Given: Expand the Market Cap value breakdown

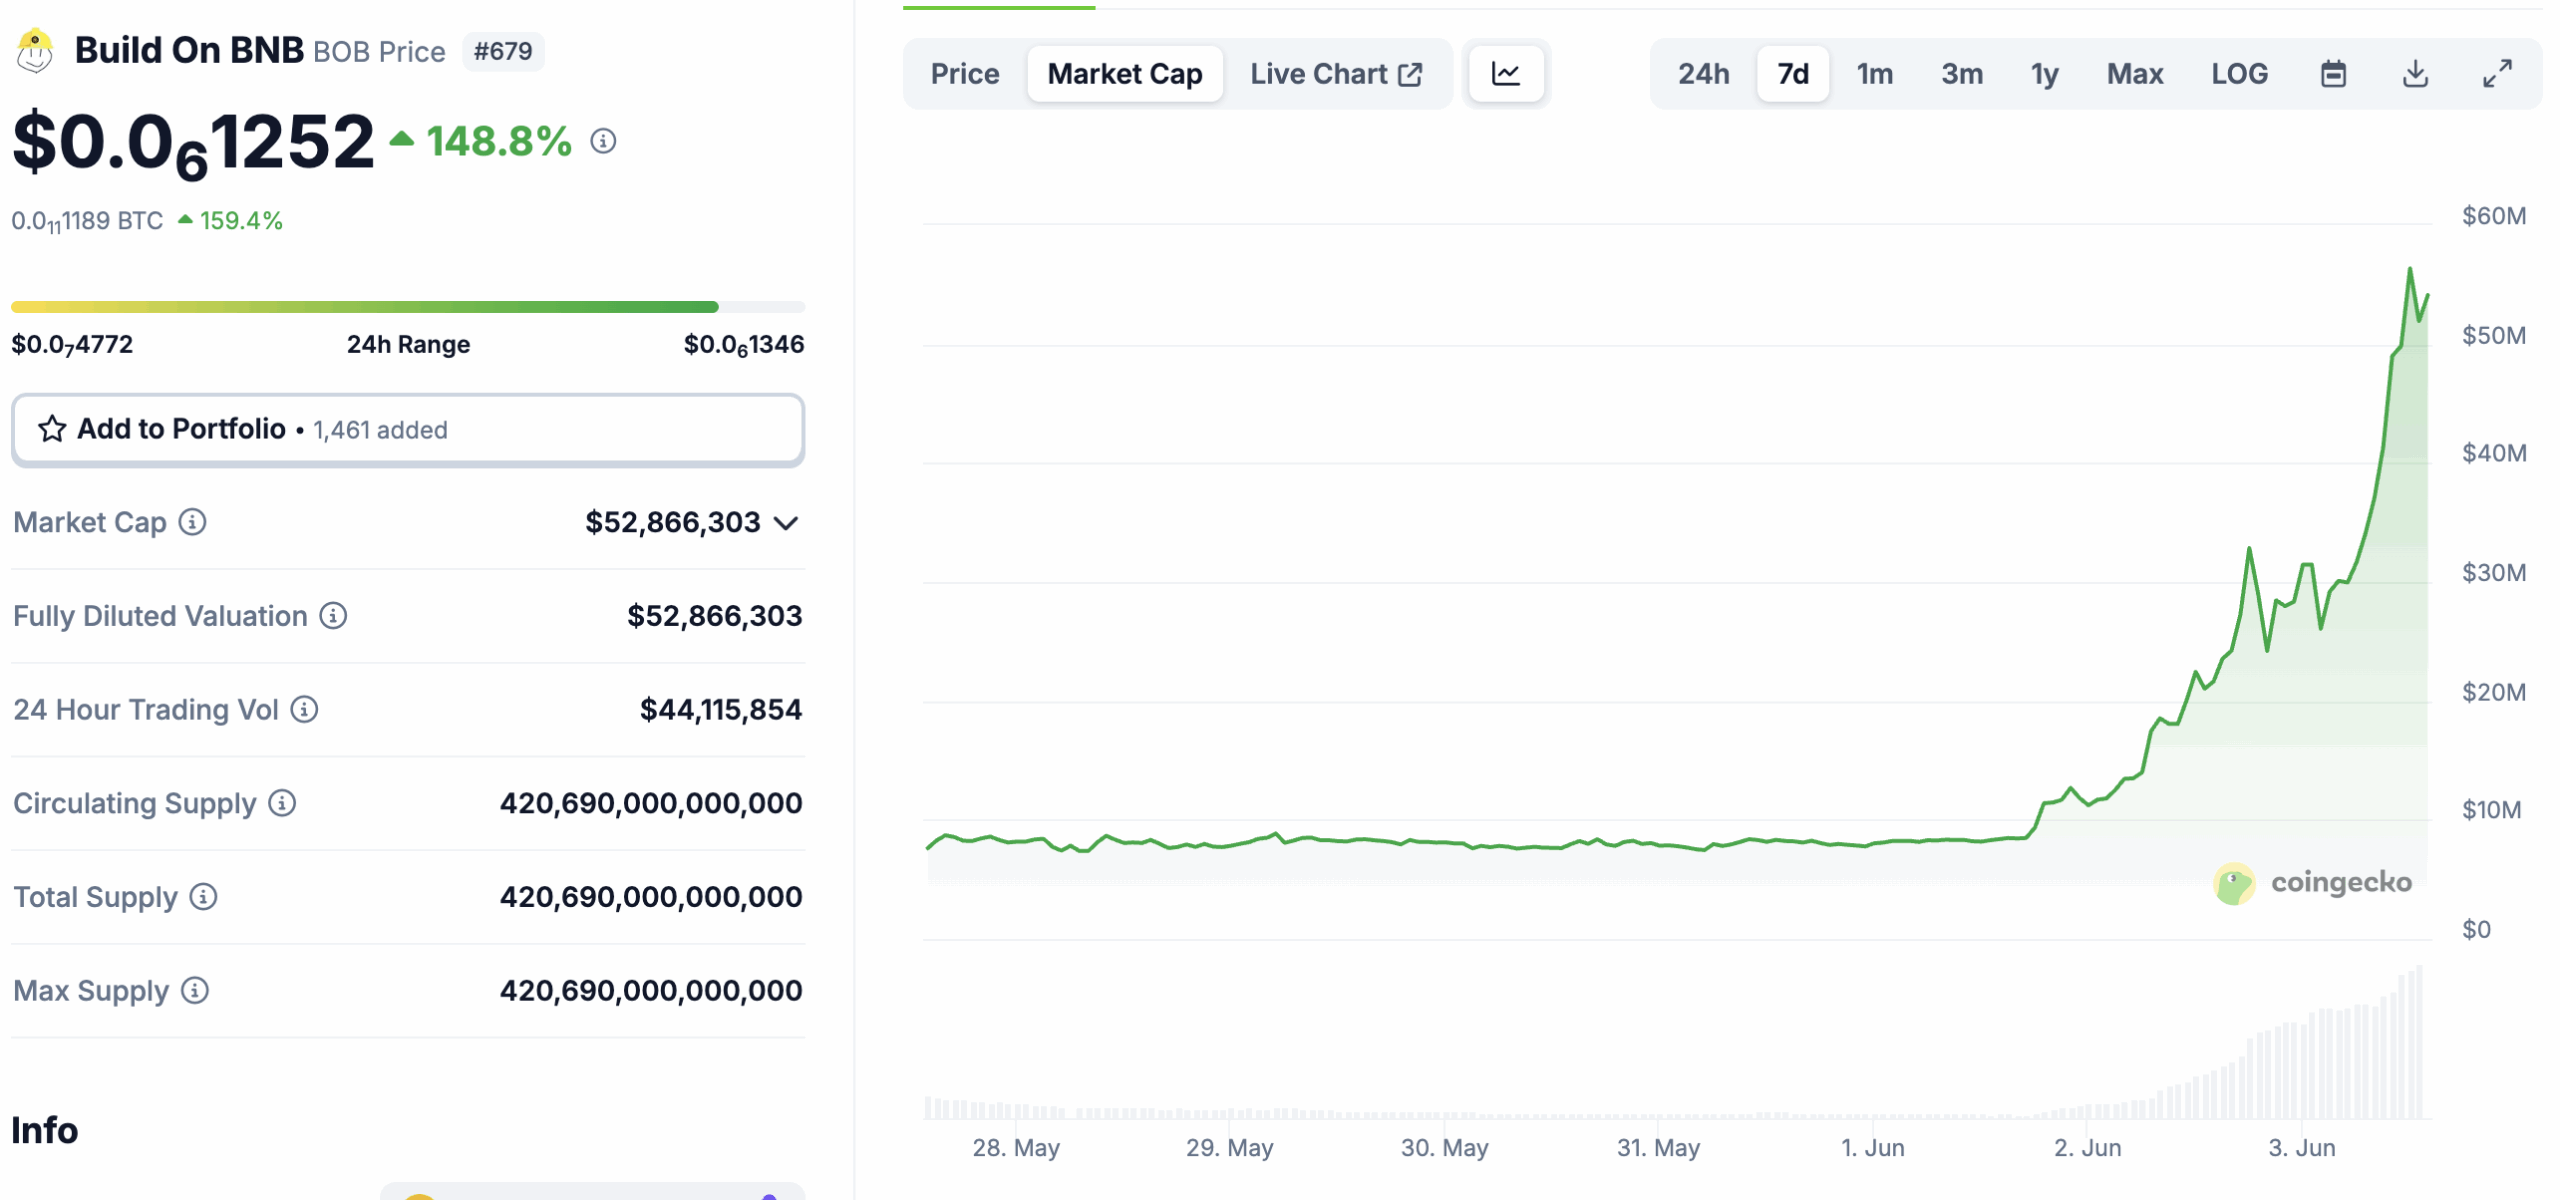Looking at the screenshot, I should click(786, 521).
